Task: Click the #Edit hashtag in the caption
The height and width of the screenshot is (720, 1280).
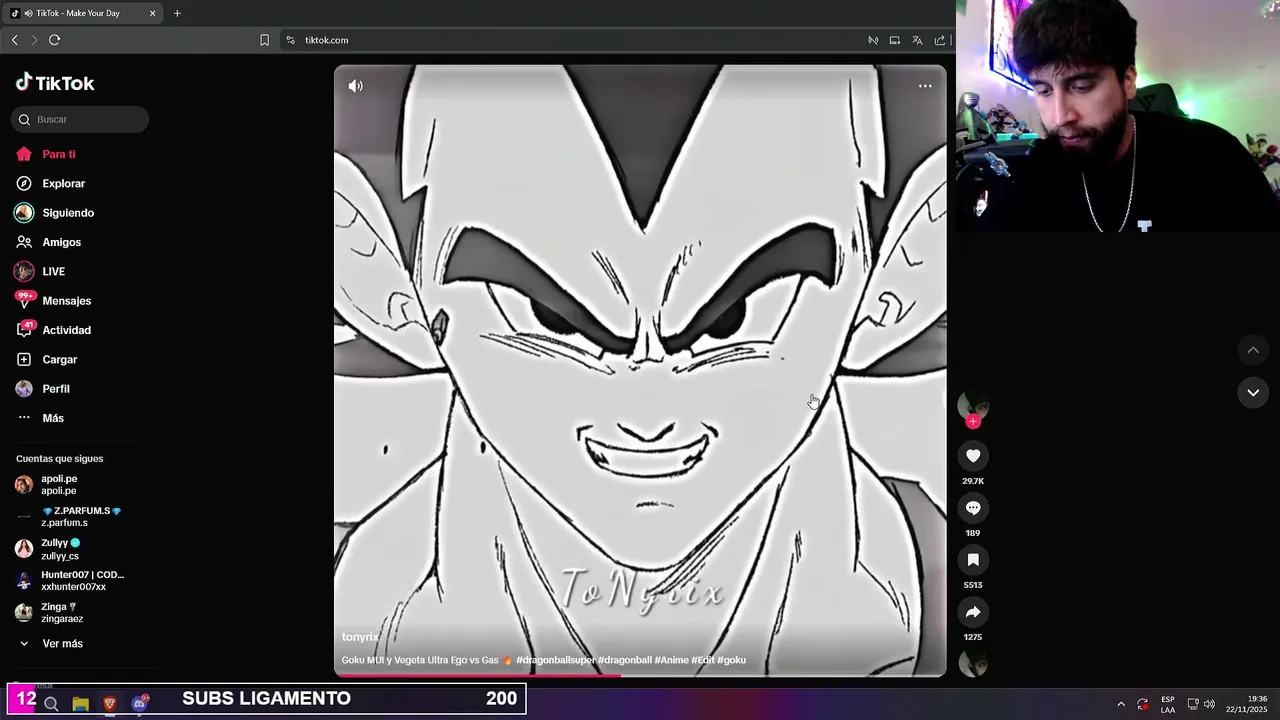Action: 703,660
